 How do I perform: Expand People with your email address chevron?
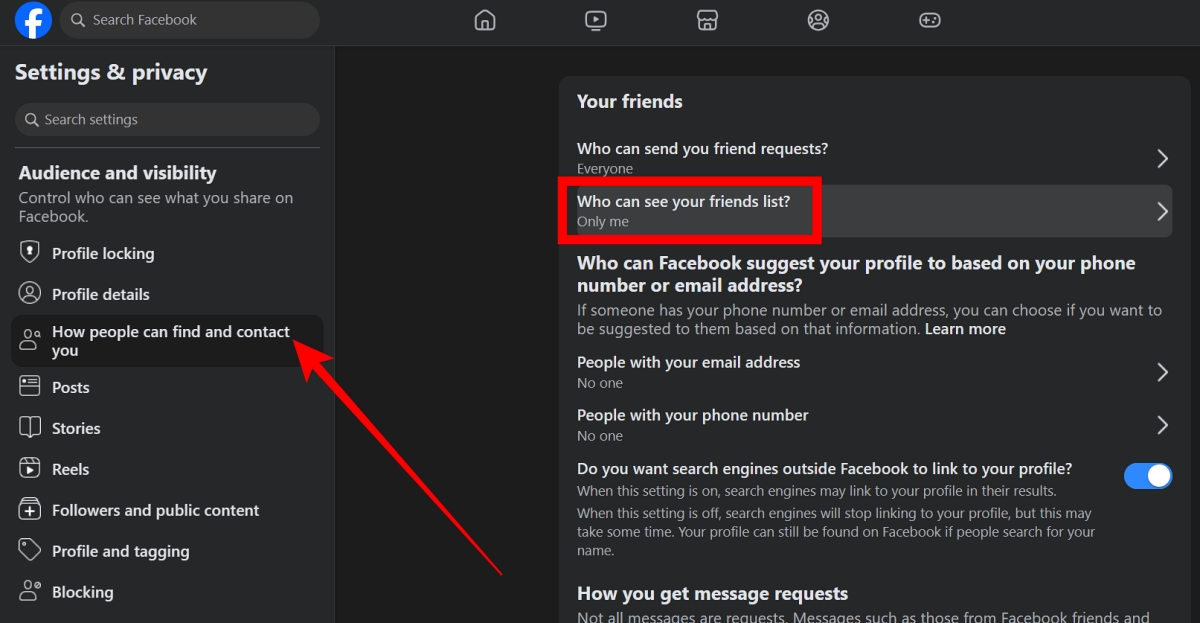pos(1162,372)
